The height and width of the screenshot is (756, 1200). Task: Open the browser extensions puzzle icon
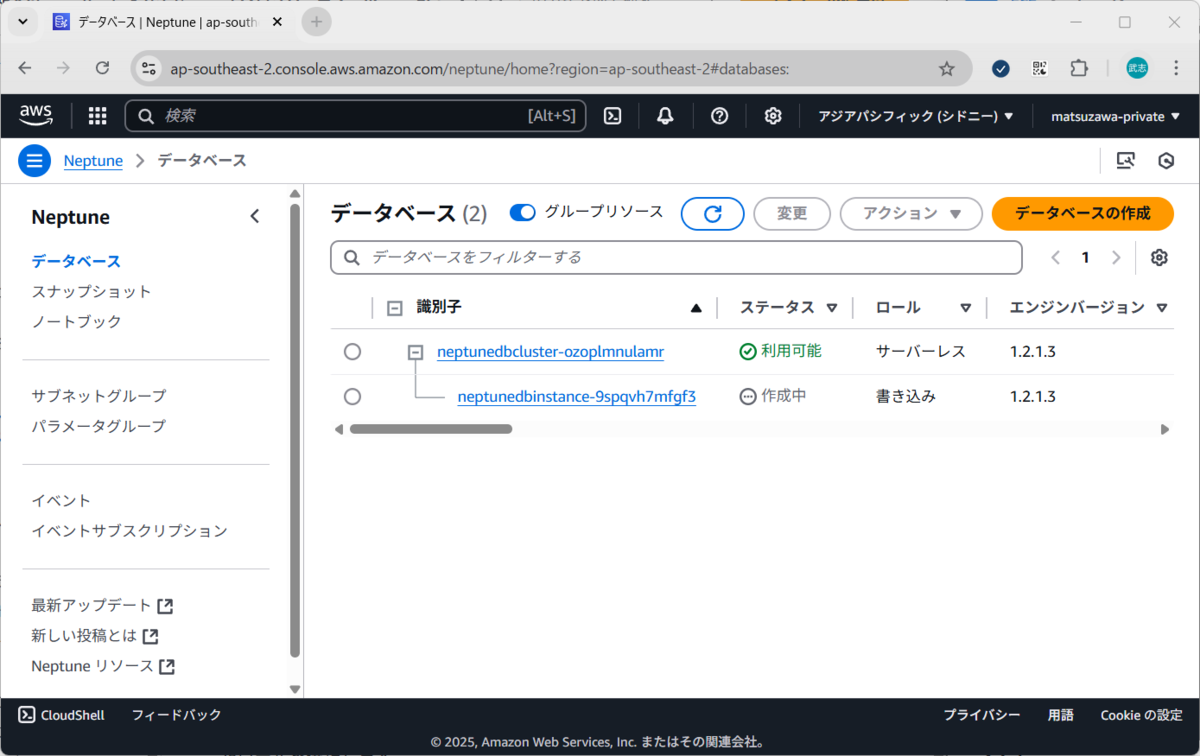coord(1078,68)
